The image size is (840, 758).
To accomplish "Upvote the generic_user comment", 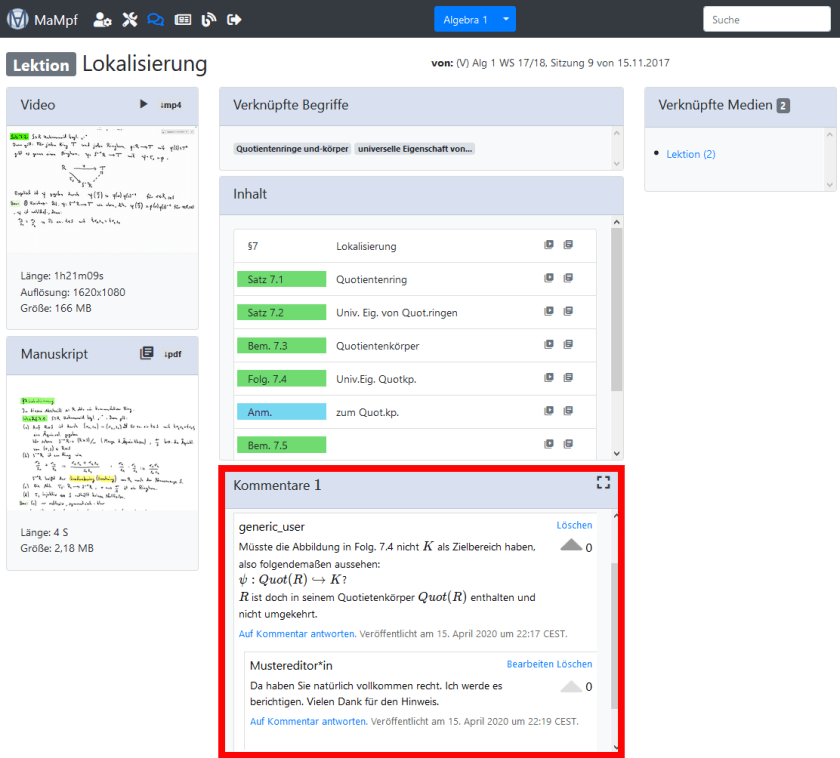I will [570, 546].
